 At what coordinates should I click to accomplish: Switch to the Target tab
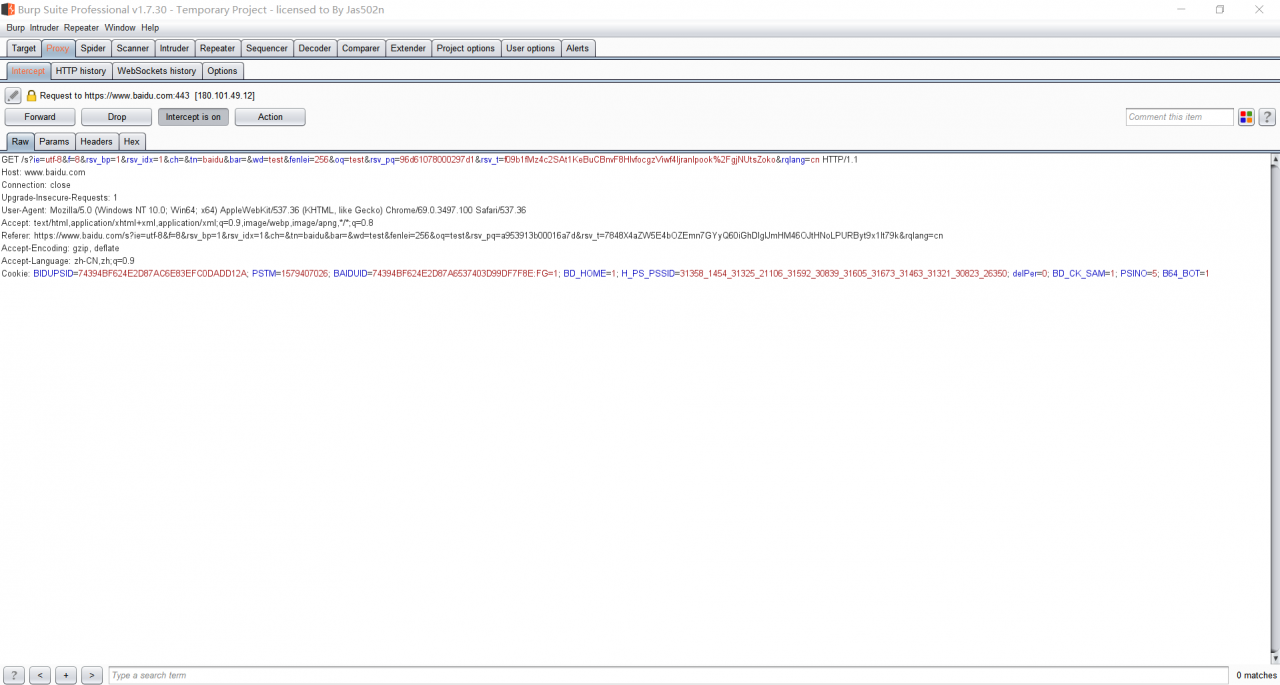point(24,48)
